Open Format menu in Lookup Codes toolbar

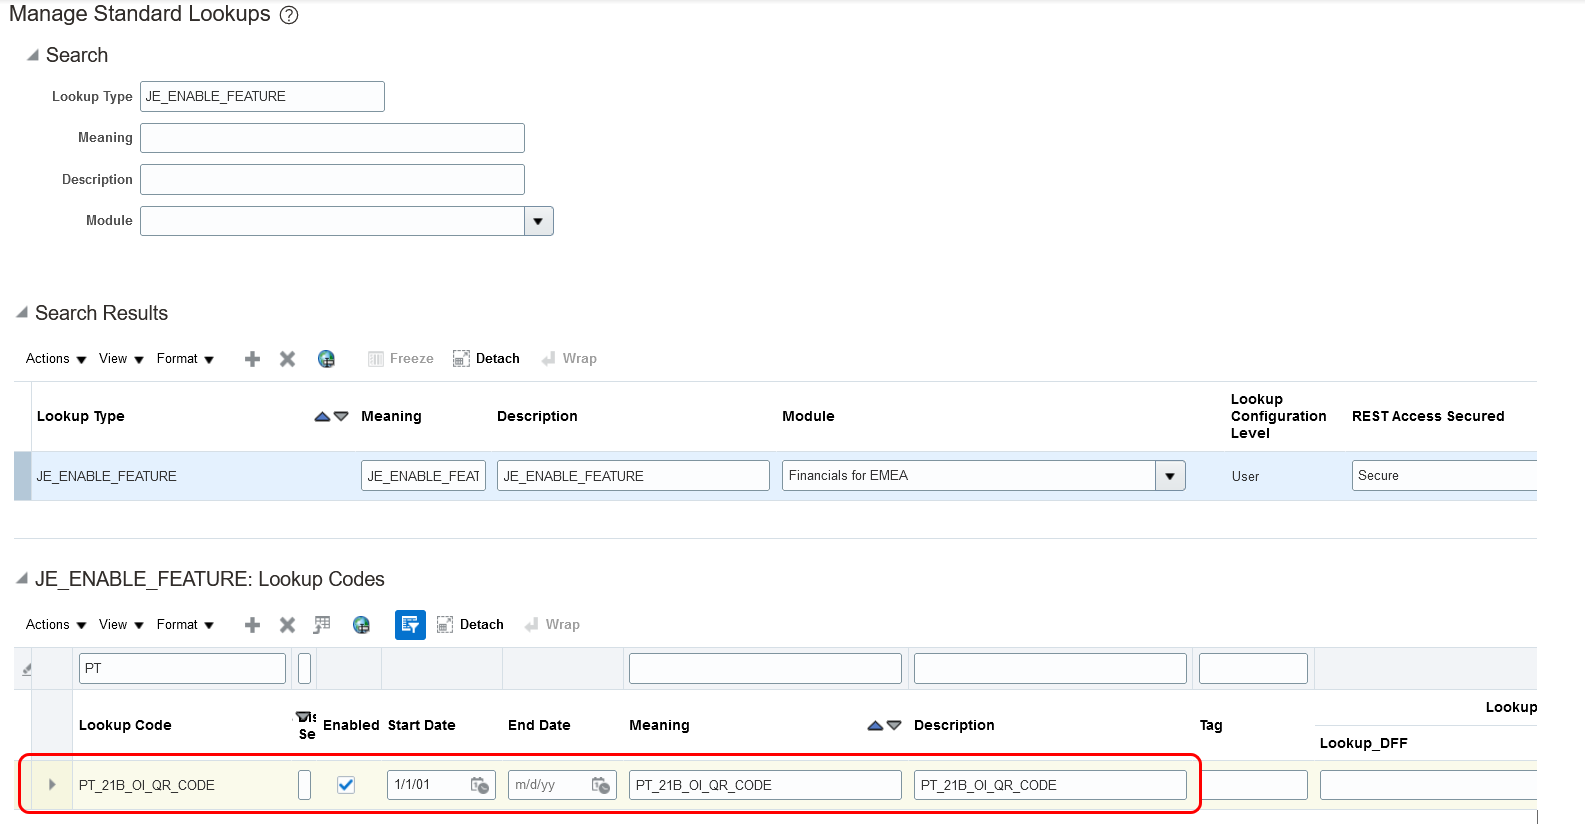coord(185,625)
